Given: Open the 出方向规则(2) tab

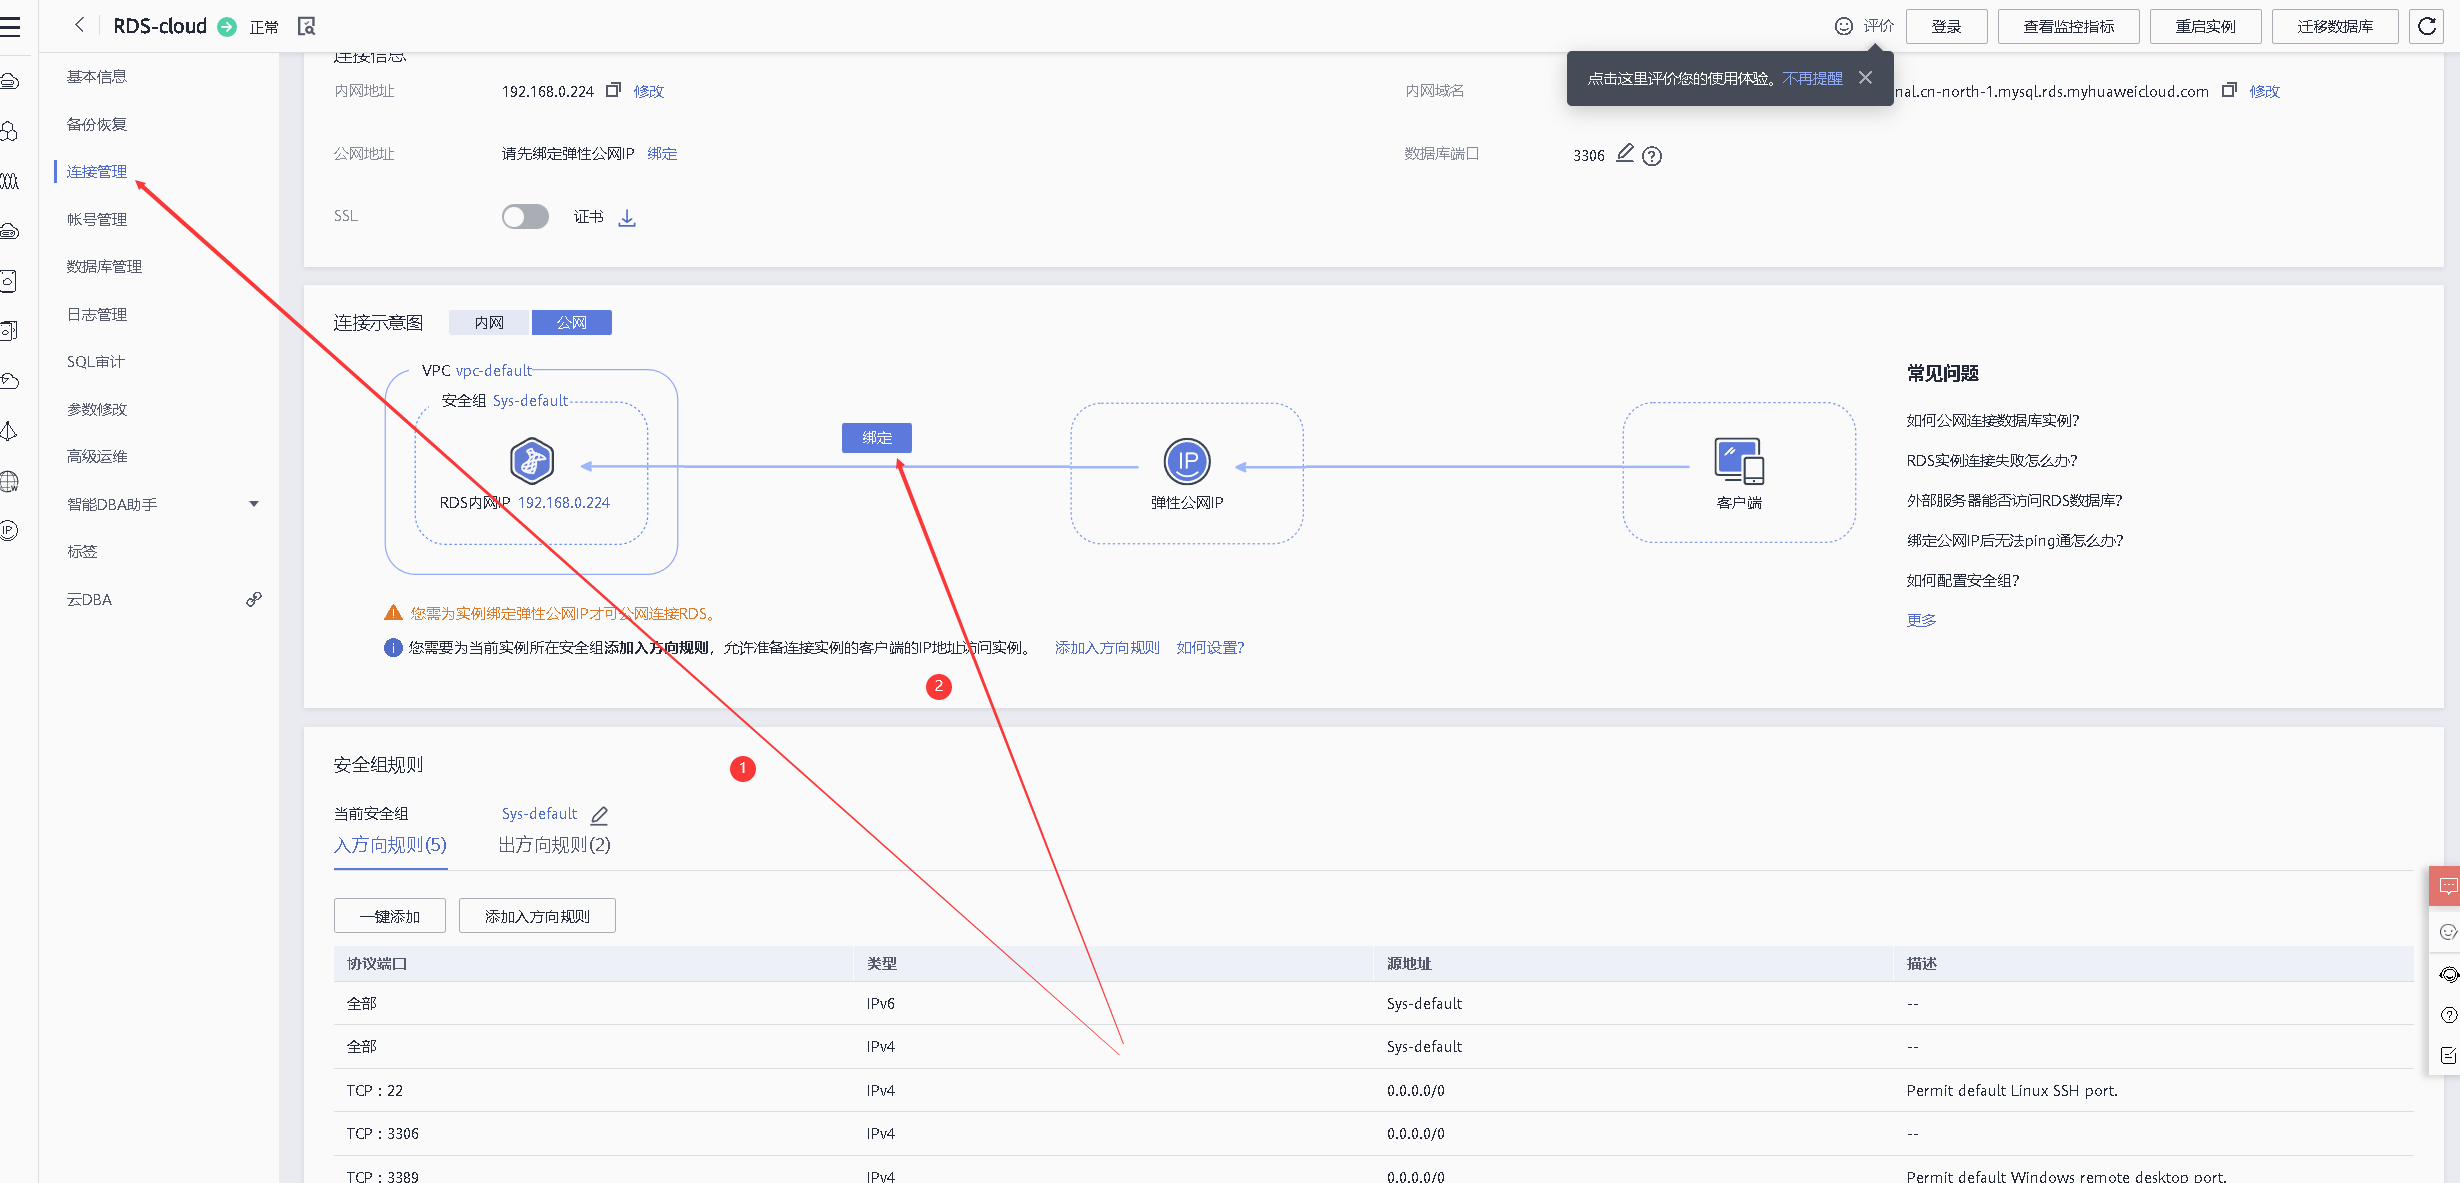Looking at the screenshot, I should (554, 845).
